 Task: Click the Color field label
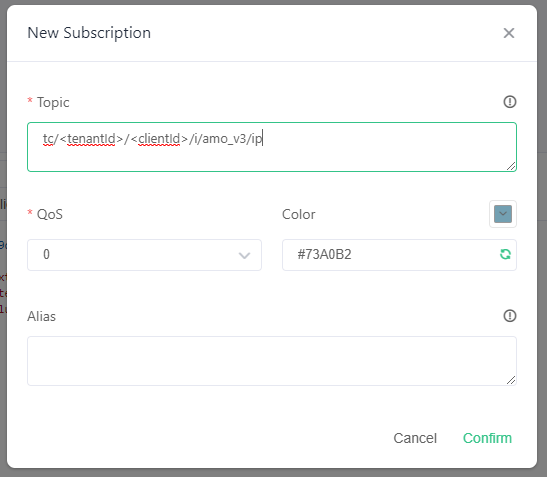click(x=299, y=214)
